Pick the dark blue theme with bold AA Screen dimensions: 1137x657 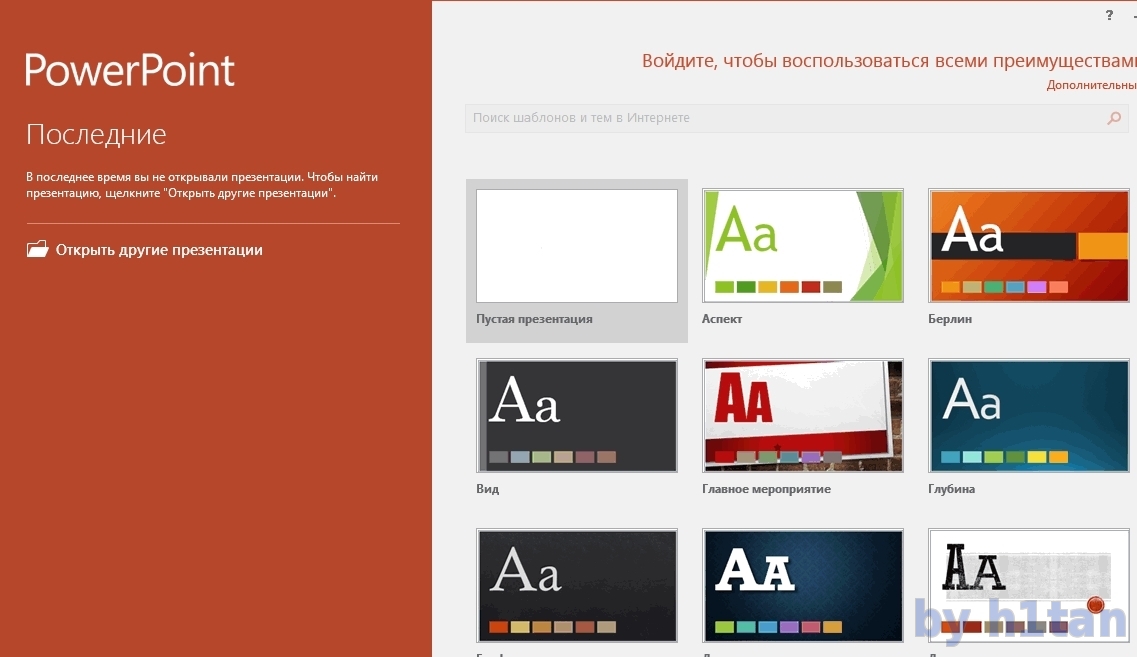tap(803, 586)
